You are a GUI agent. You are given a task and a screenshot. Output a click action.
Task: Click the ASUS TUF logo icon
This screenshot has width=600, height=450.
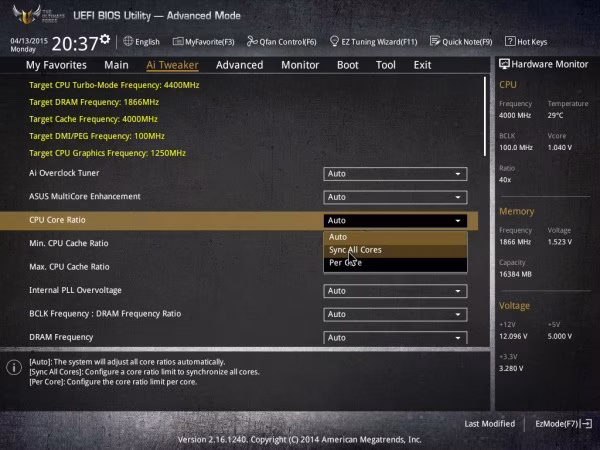[27, 14]
